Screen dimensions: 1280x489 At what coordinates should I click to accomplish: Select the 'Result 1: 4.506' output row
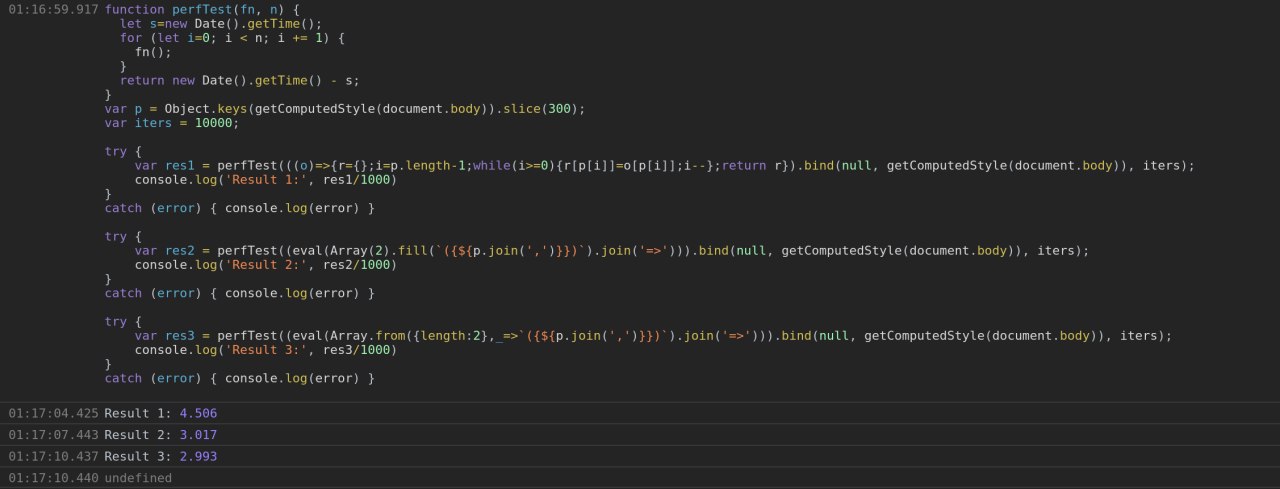pyautogui.click(x=640, y=413)
